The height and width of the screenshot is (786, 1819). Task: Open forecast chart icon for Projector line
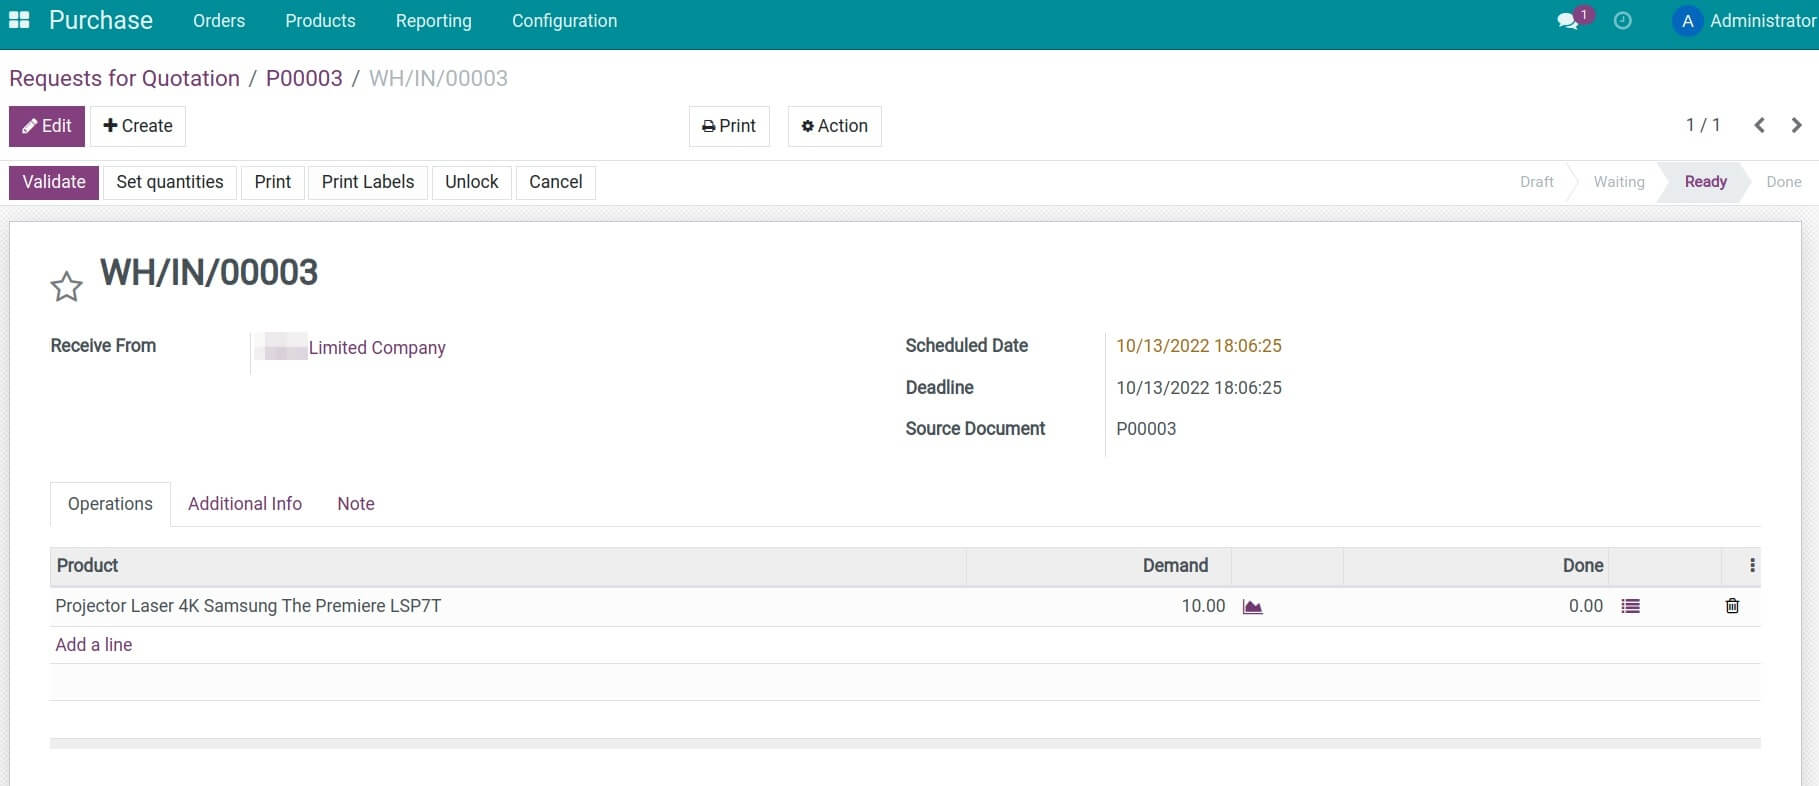(1252, 607)
